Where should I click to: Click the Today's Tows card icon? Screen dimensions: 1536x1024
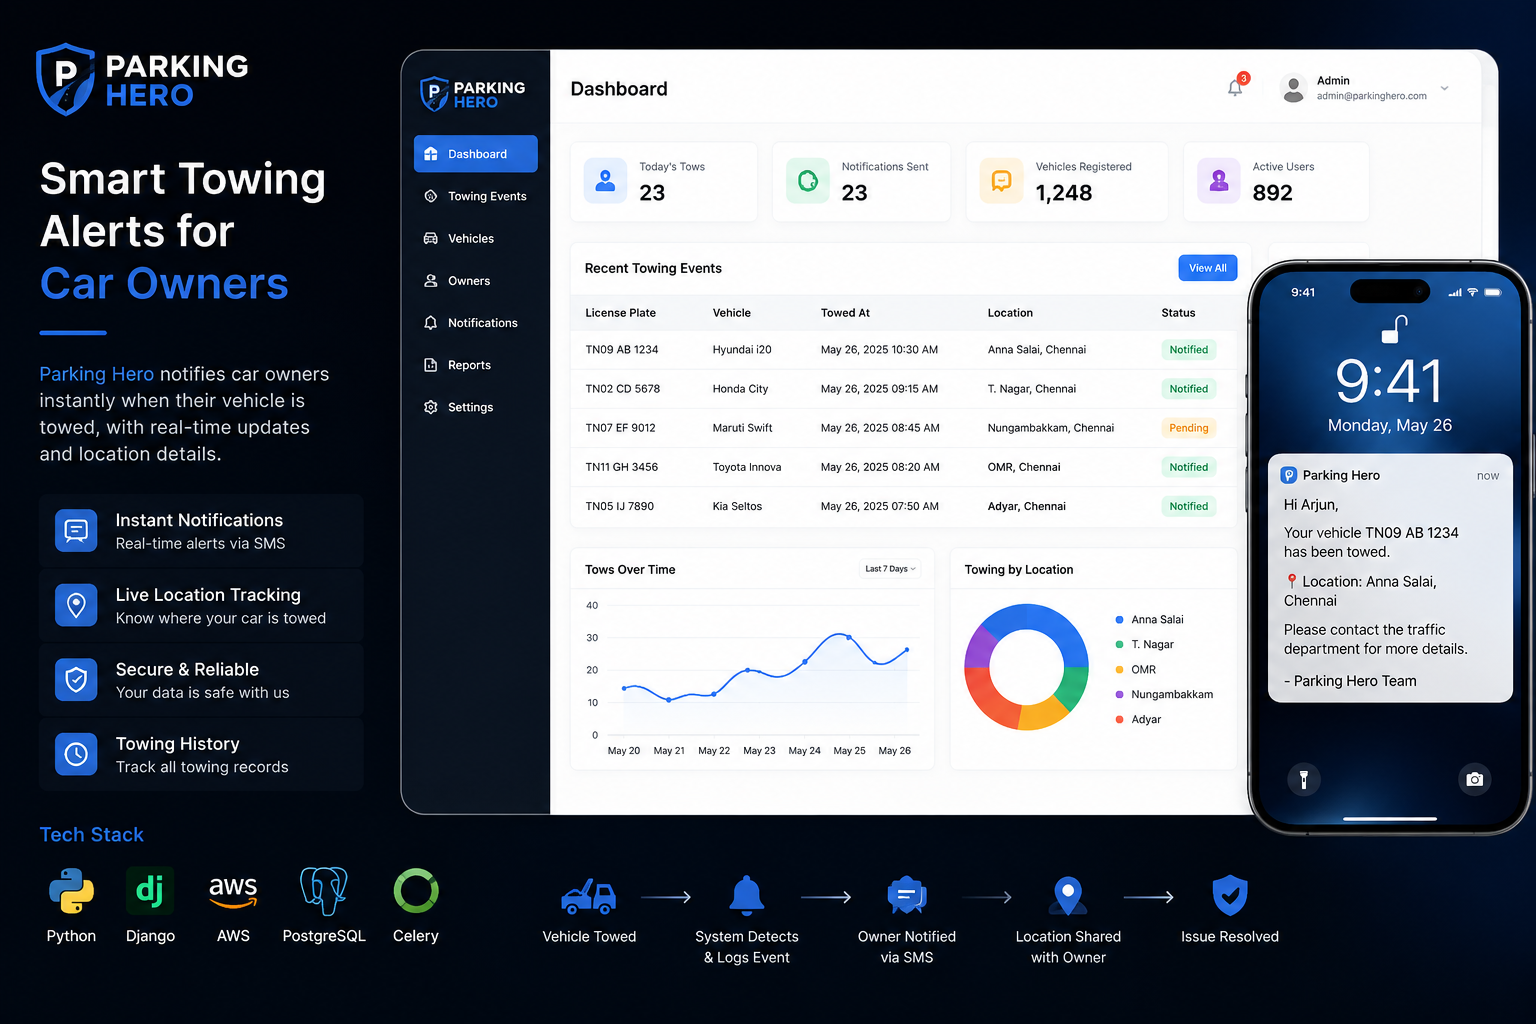(605, 181)
